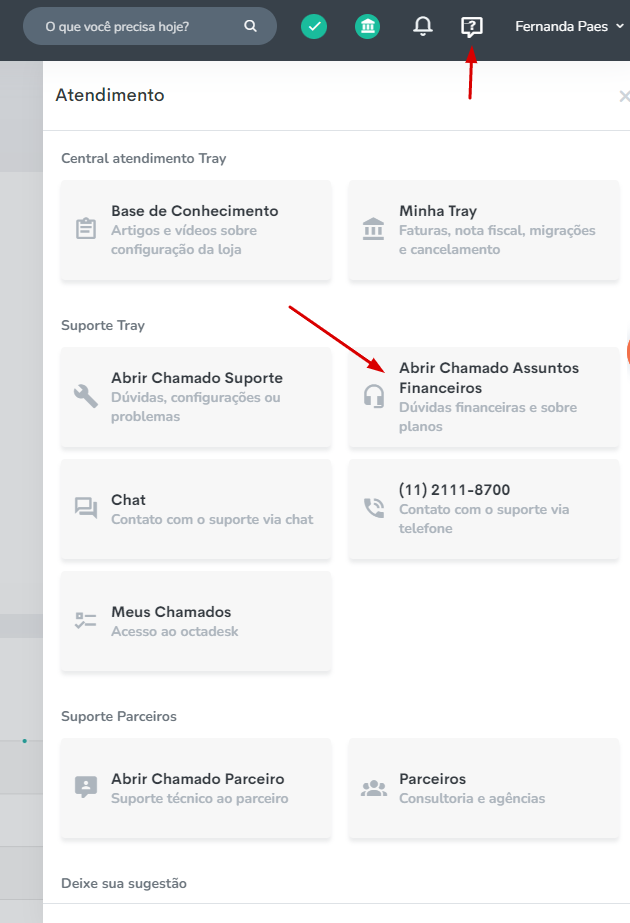This screenshot has width=630, height=923.
Task: Open Meus Chamados octadesk access
Action: pyautogui.click(x=196, y=621)
